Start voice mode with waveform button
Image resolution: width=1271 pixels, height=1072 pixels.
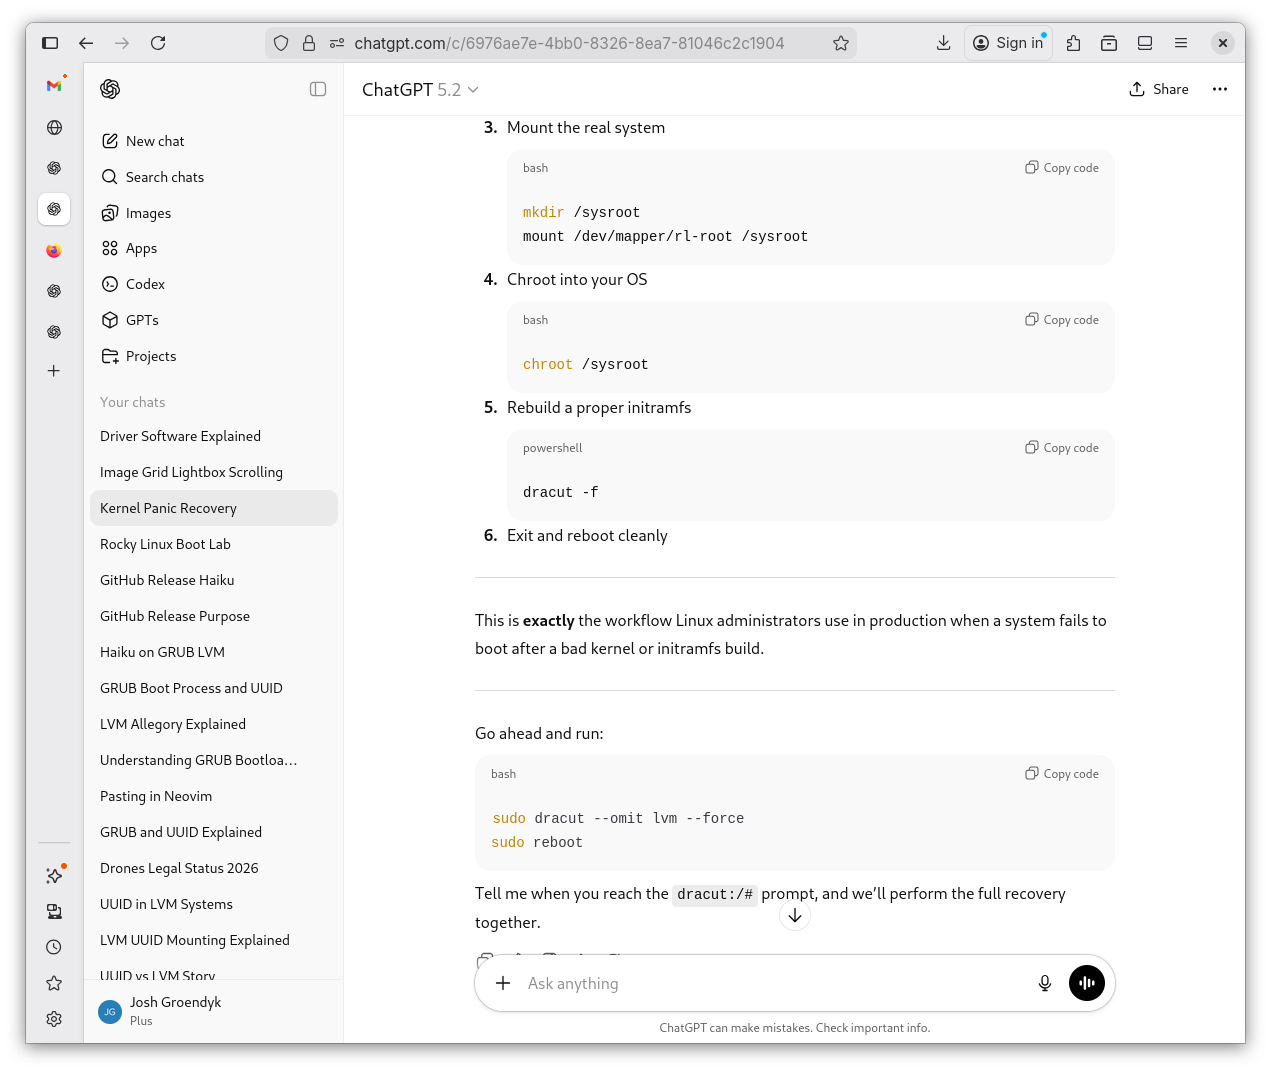1086,983
